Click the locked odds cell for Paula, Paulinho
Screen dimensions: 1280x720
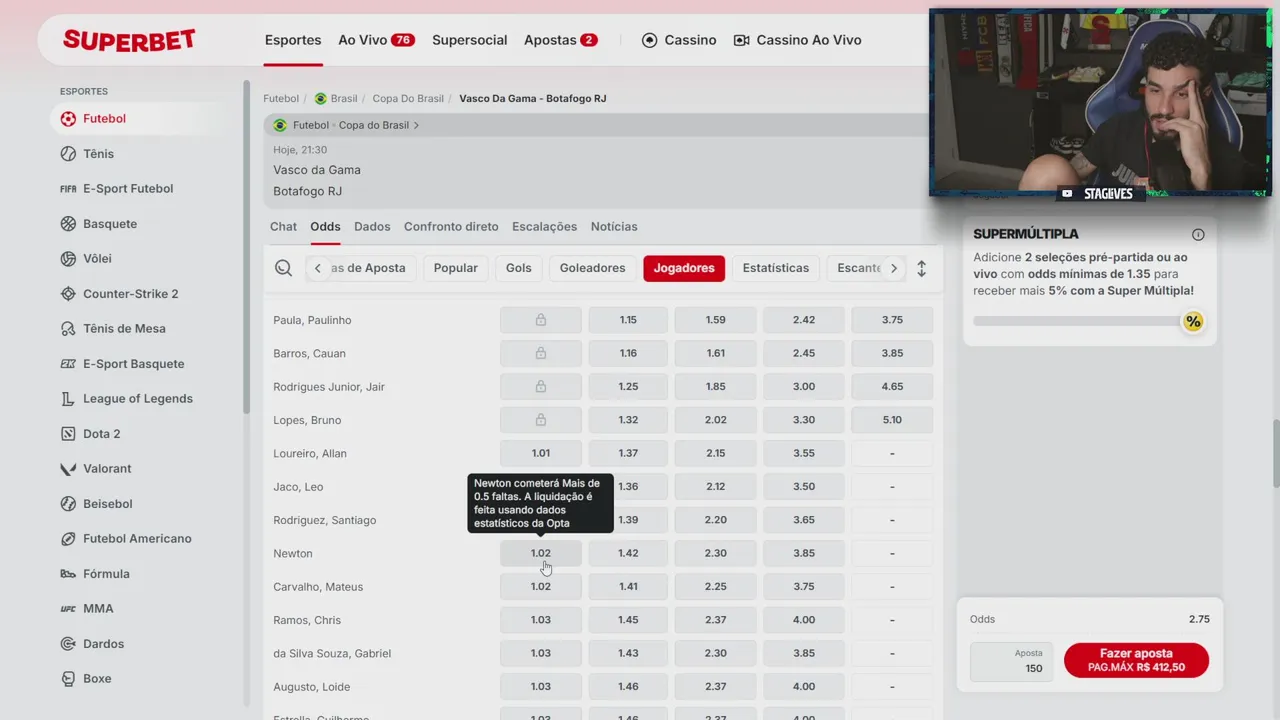click(541, 320)
